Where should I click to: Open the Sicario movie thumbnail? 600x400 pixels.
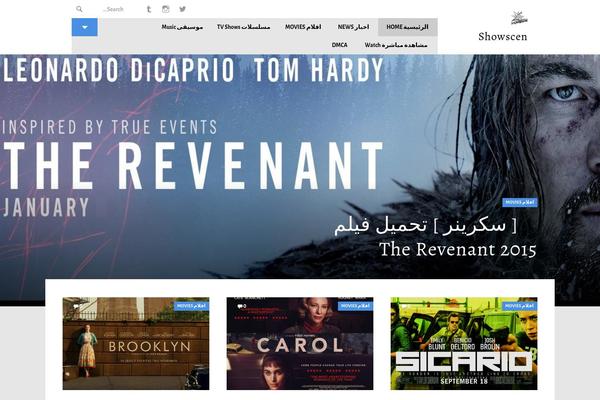[464, 343]
